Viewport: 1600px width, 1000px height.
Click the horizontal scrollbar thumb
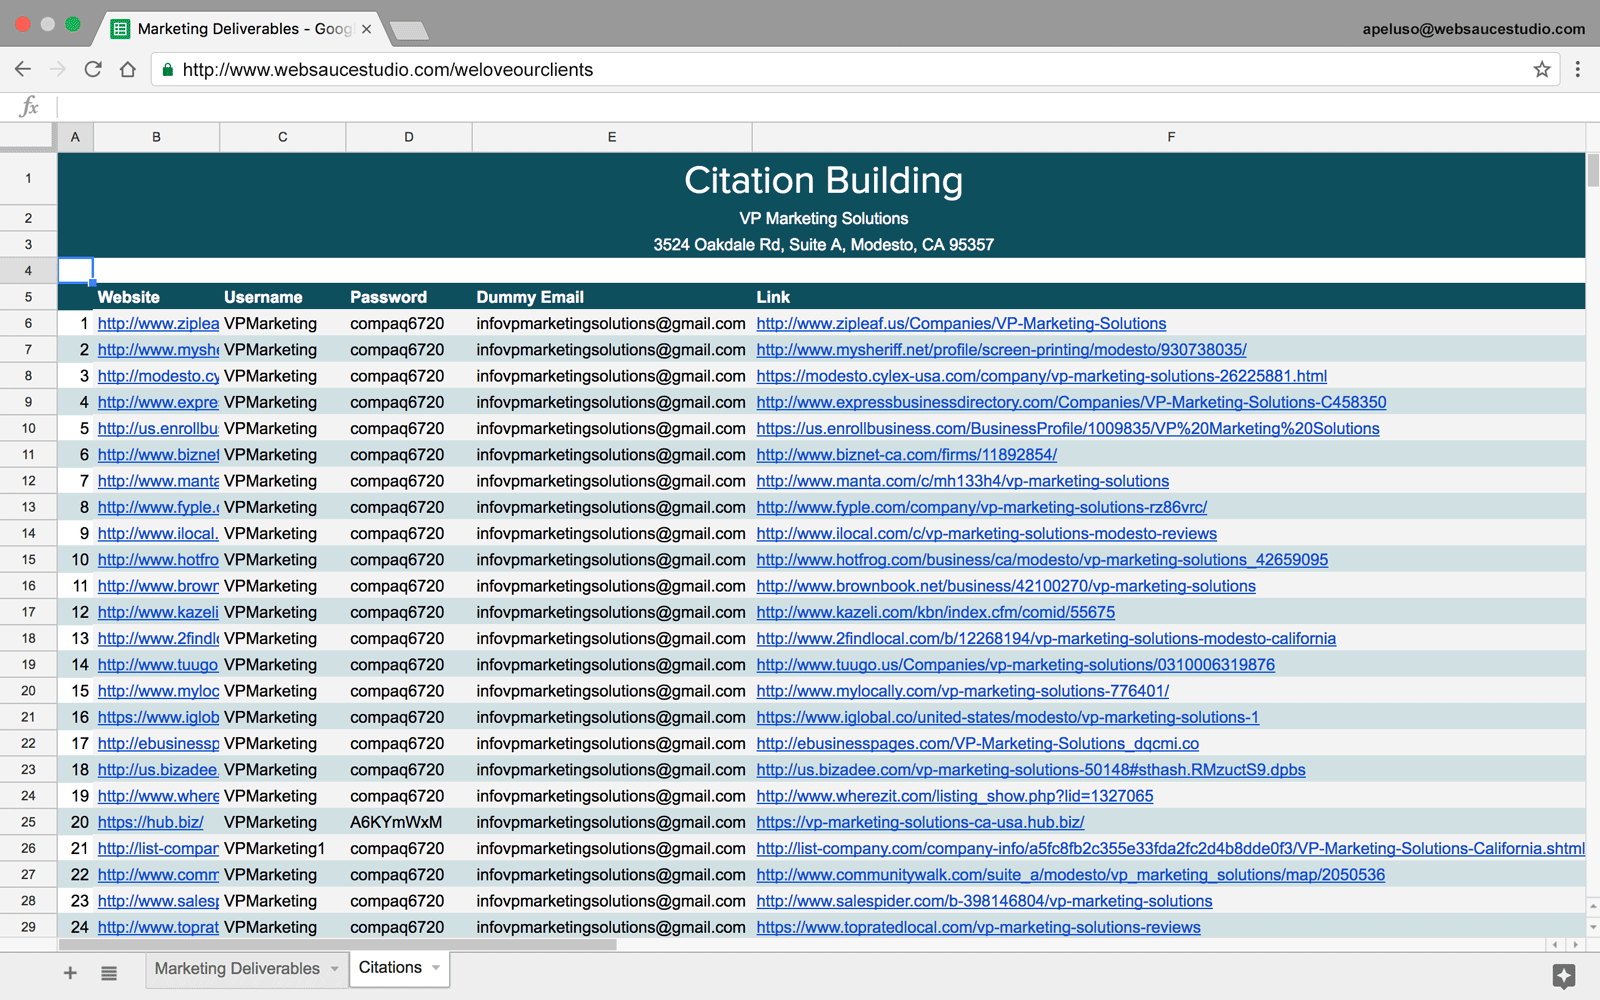pos(338,944)
